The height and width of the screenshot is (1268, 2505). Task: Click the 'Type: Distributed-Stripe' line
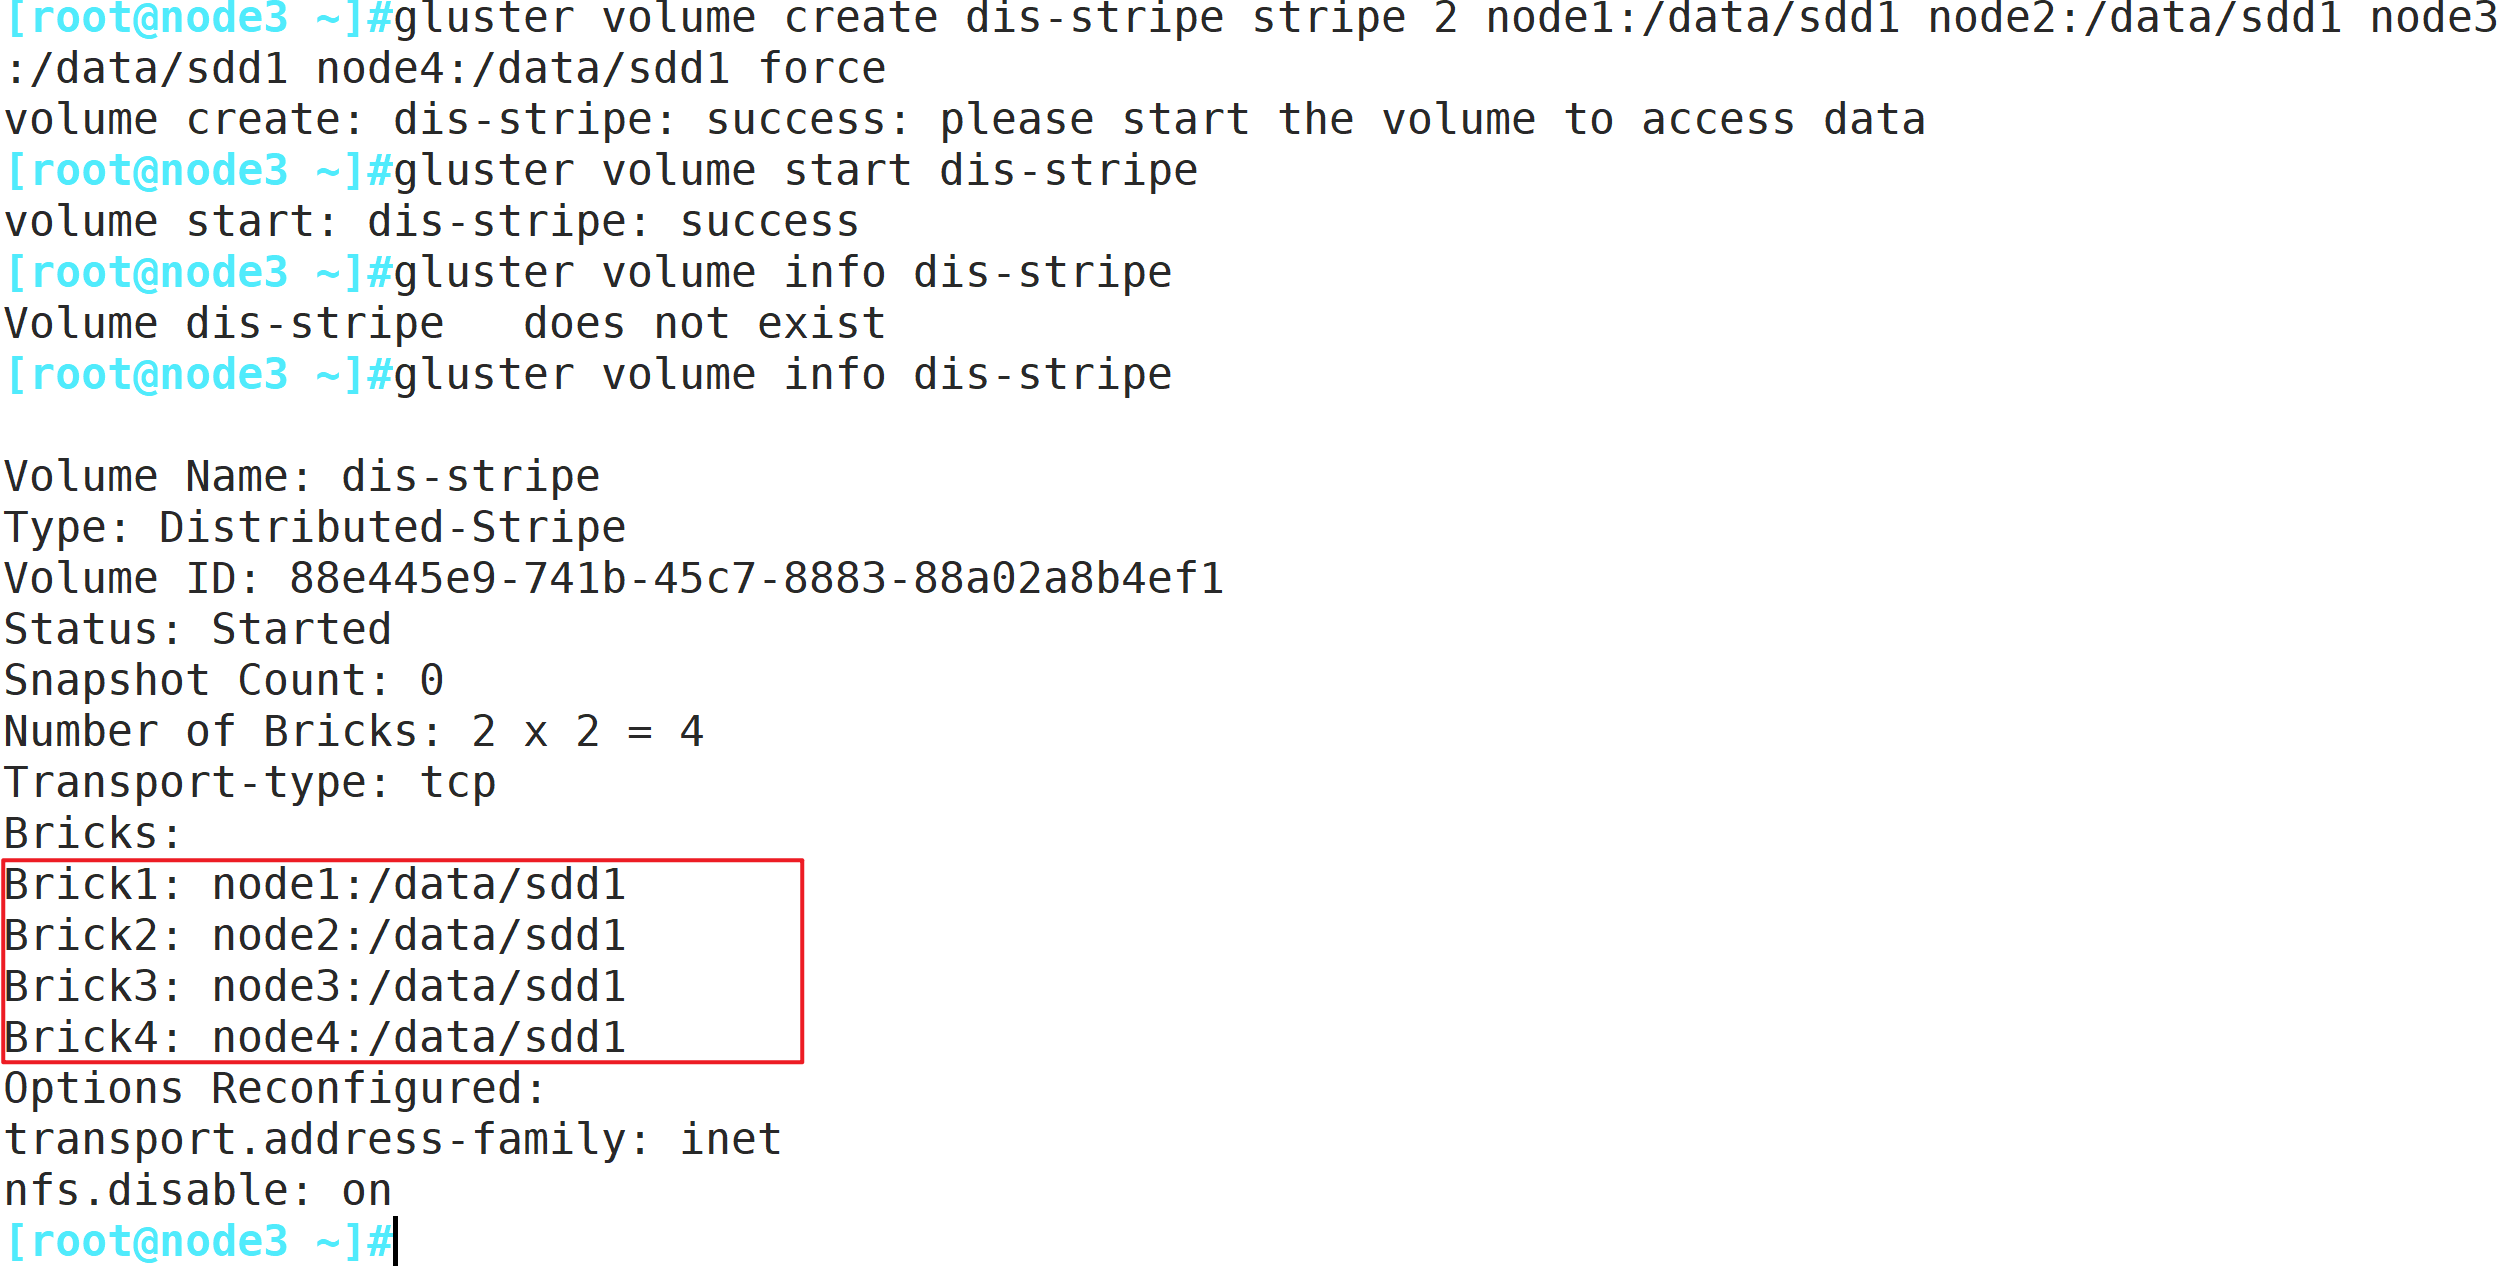[315, 528]
